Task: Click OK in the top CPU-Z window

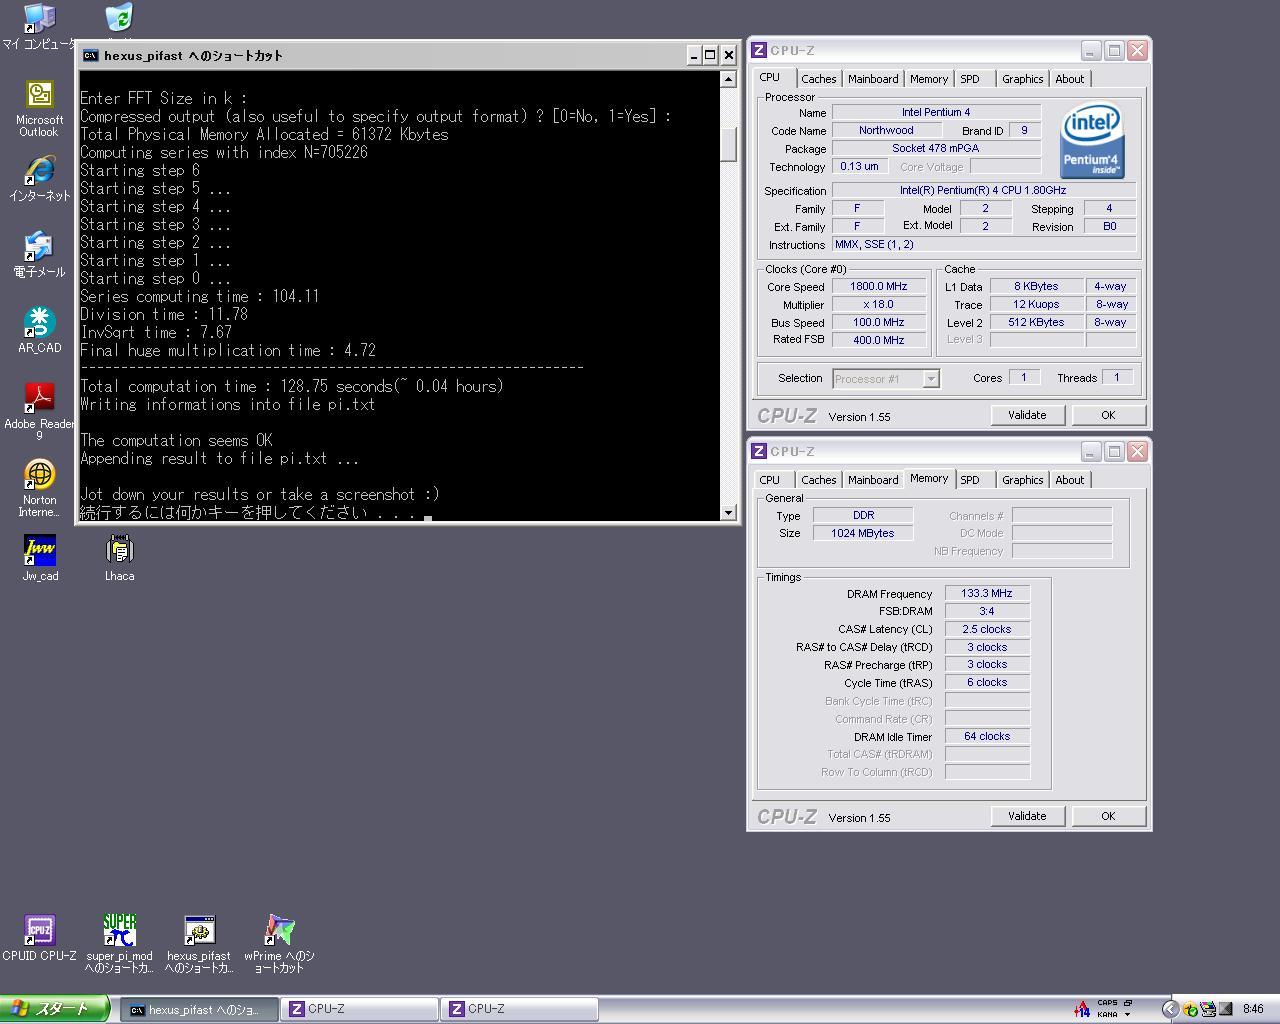Action: point(1108,415)
